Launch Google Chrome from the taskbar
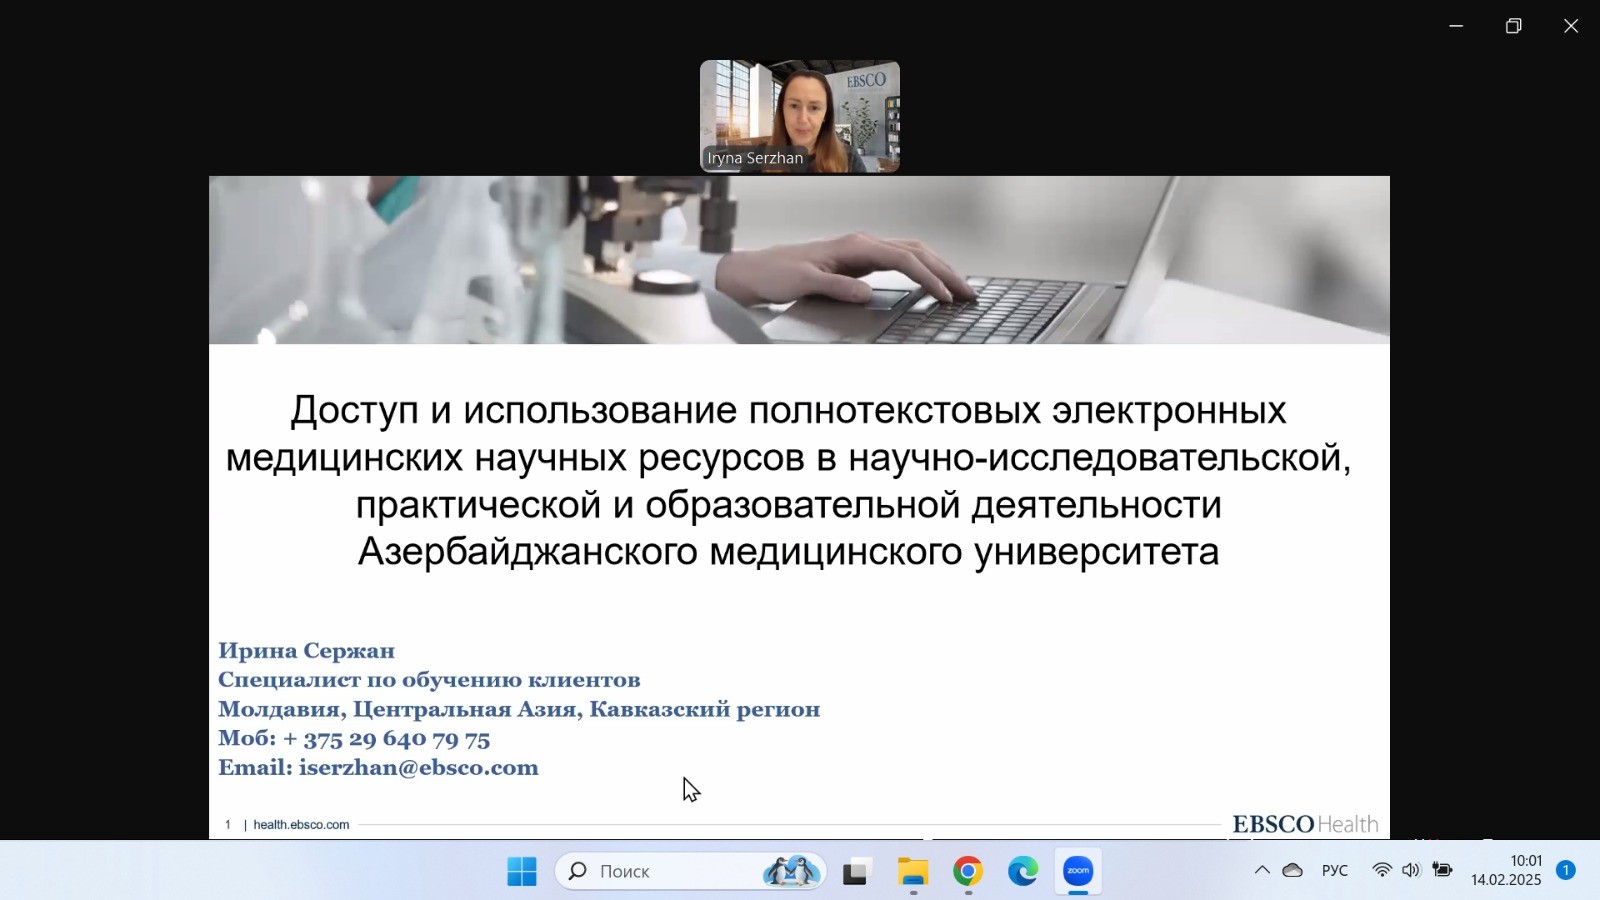 pyautogui.click(x=967, y=872)
